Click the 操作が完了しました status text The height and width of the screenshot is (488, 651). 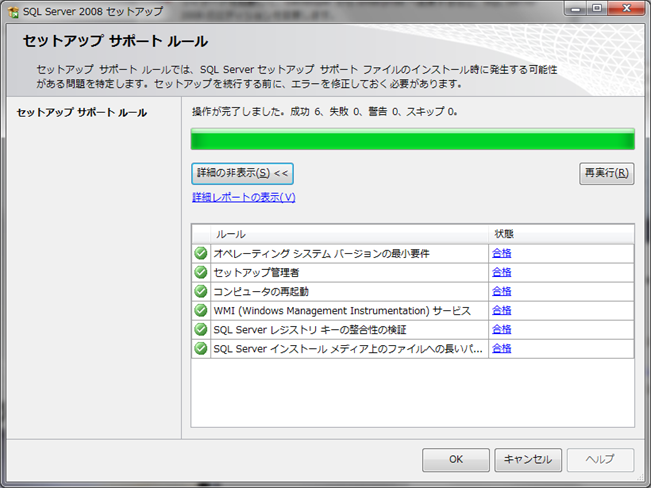coord(325,112)
